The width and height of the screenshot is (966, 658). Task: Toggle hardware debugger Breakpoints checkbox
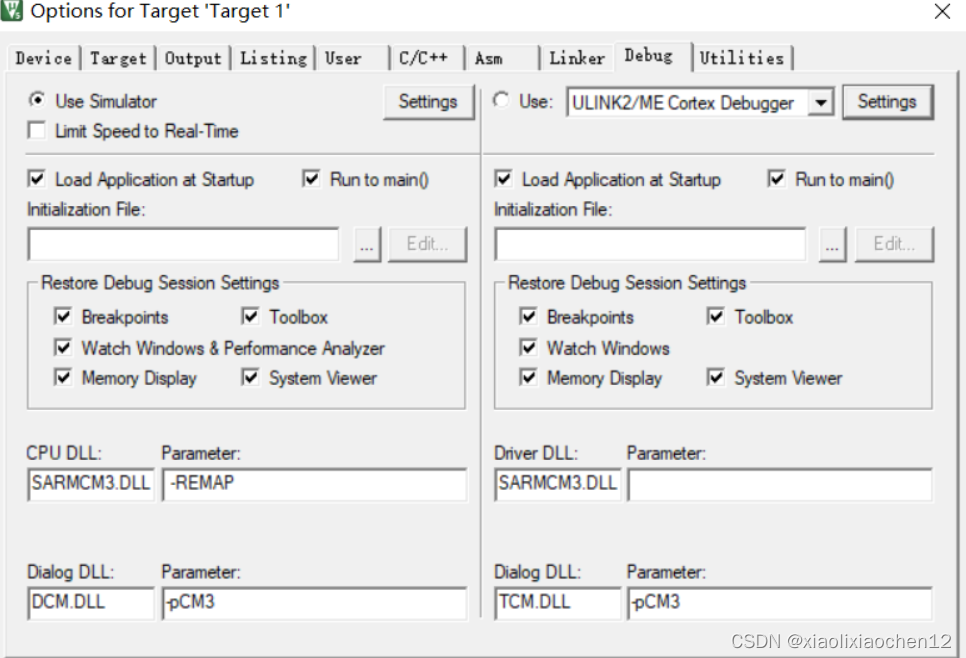coord(528,316)
